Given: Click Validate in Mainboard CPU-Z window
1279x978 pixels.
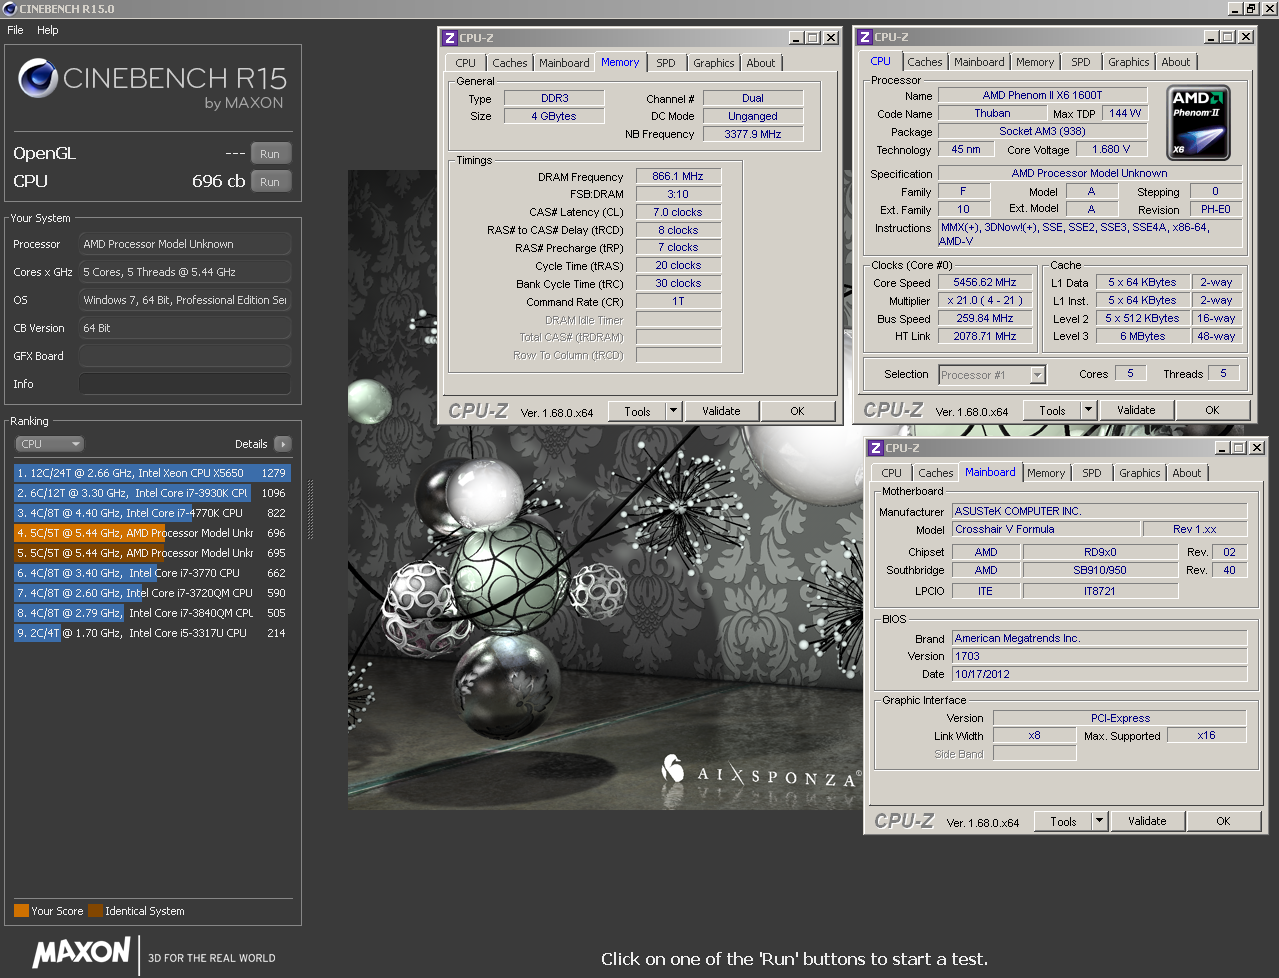Looking at the screenshot, I should point(1147,821).
